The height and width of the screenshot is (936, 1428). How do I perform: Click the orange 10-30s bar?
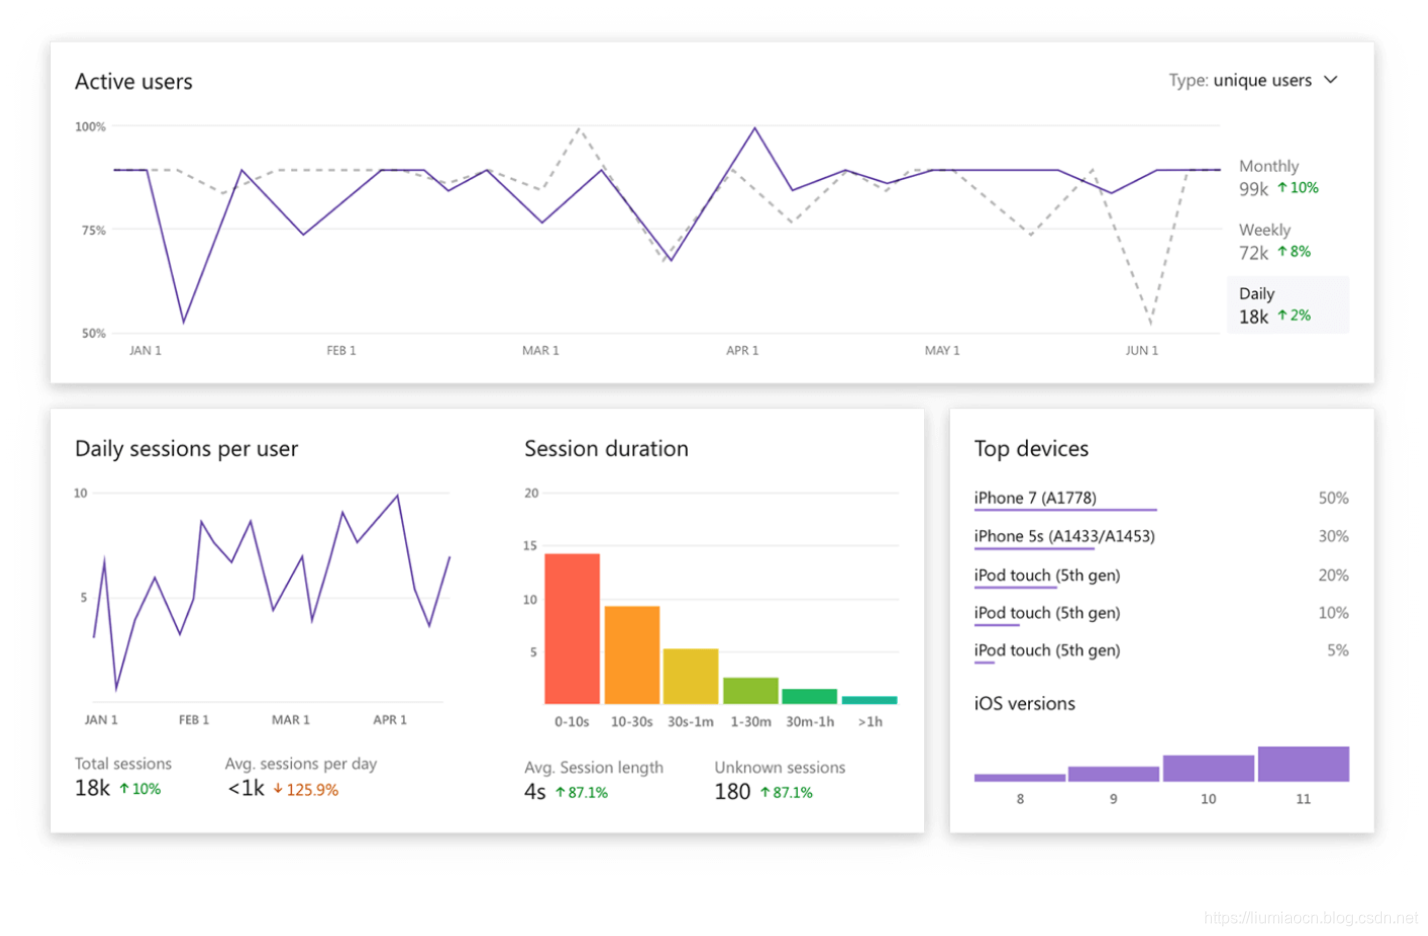pyautogui.click(x=632, y=655)
